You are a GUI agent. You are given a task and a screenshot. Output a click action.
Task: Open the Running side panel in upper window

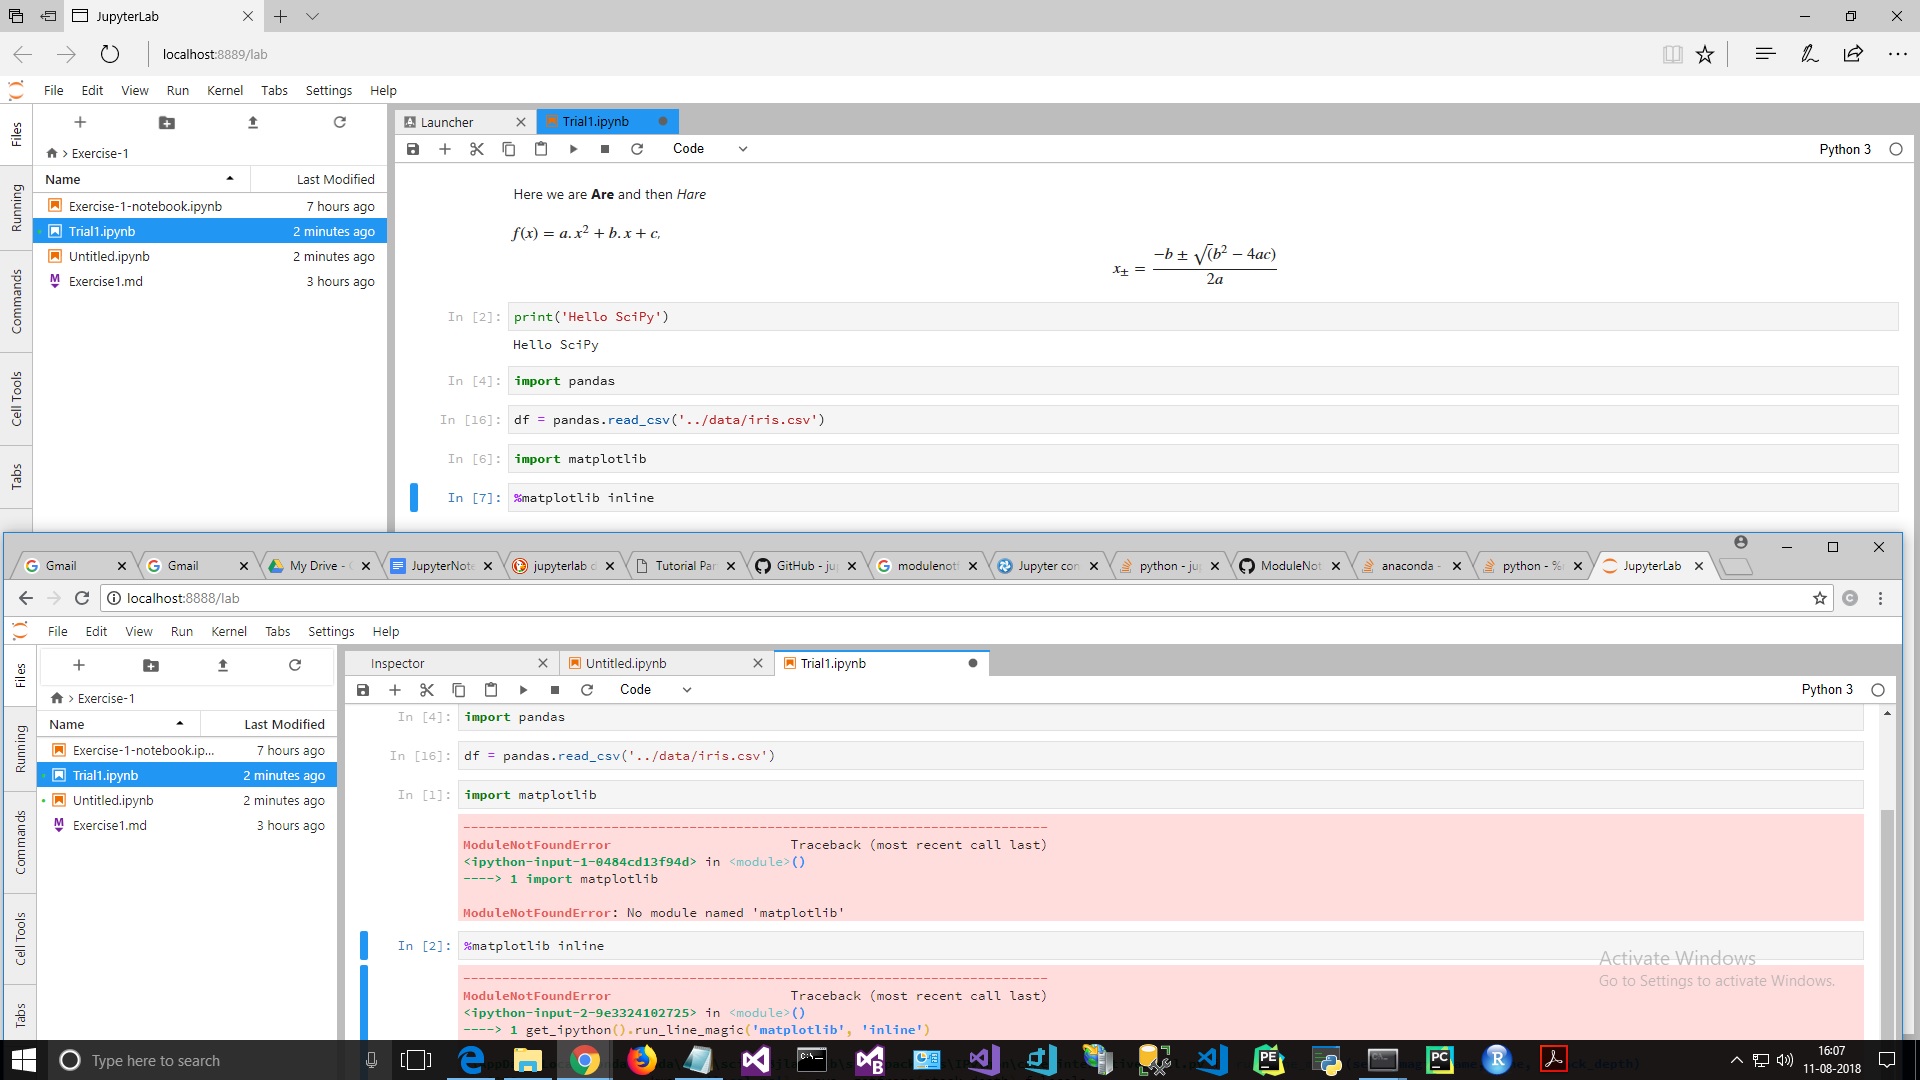point(16,208)
